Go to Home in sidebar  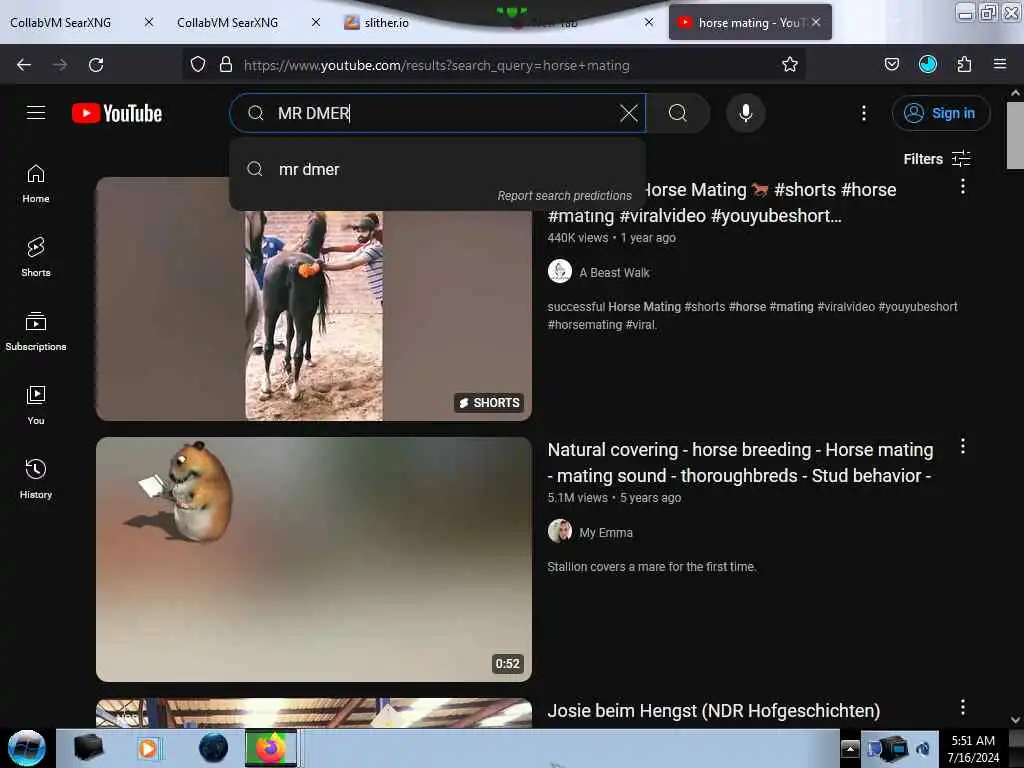tap(36, 184)
